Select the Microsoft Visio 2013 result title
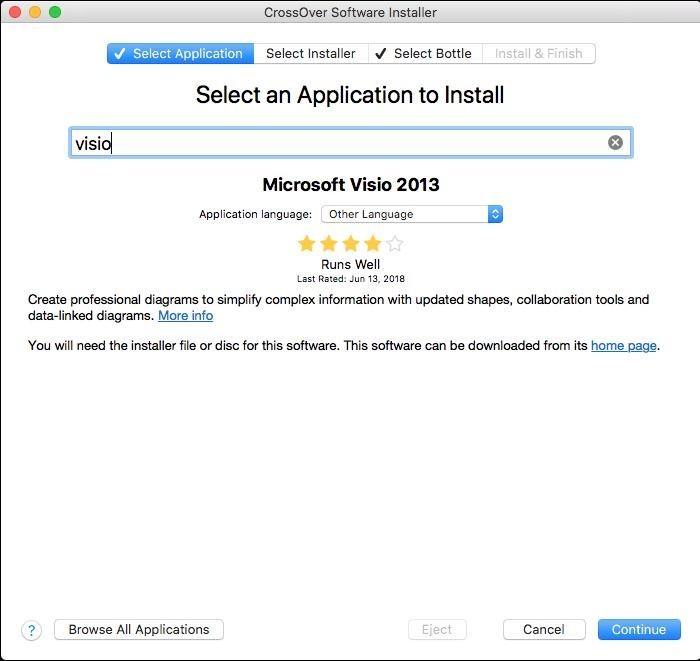Viewport: 700px width, 661px height. [x=351, y=185]
